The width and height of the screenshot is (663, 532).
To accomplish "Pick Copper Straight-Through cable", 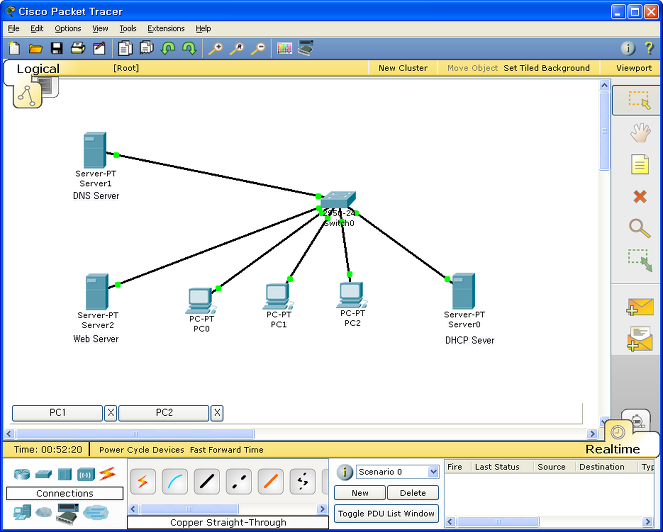I will pyautogui.click(x=207, y=482).
